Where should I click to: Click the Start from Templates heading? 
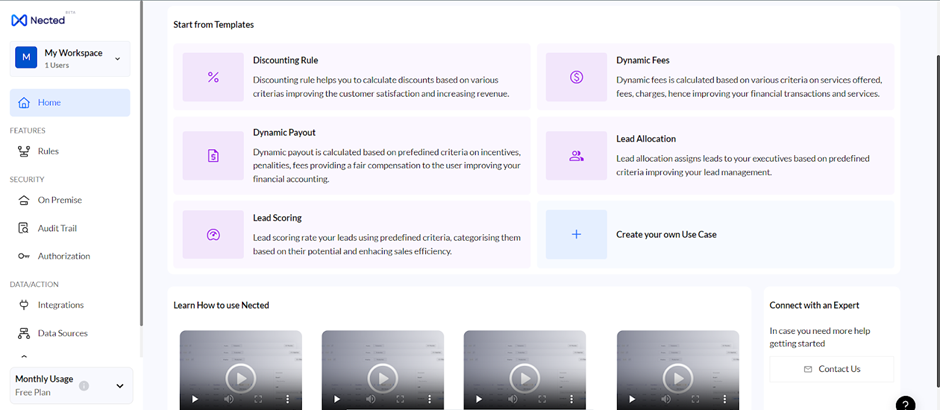click(213, 25)
